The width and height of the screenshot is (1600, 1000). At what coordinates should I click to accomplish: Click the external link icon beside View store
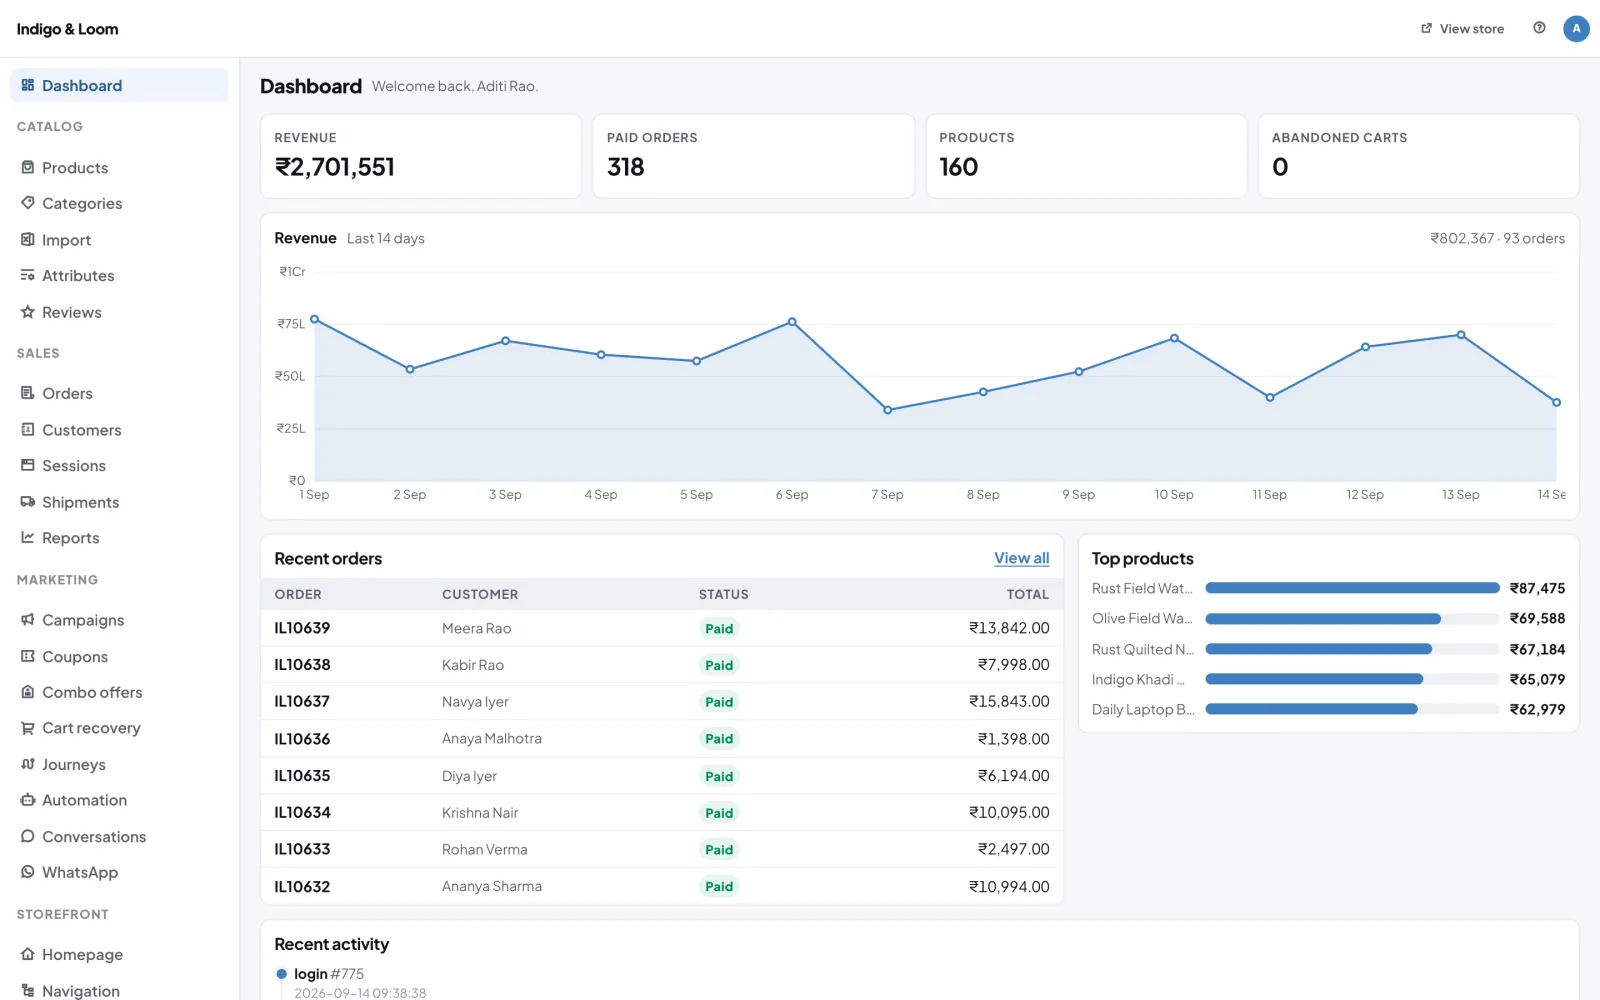1426,28
